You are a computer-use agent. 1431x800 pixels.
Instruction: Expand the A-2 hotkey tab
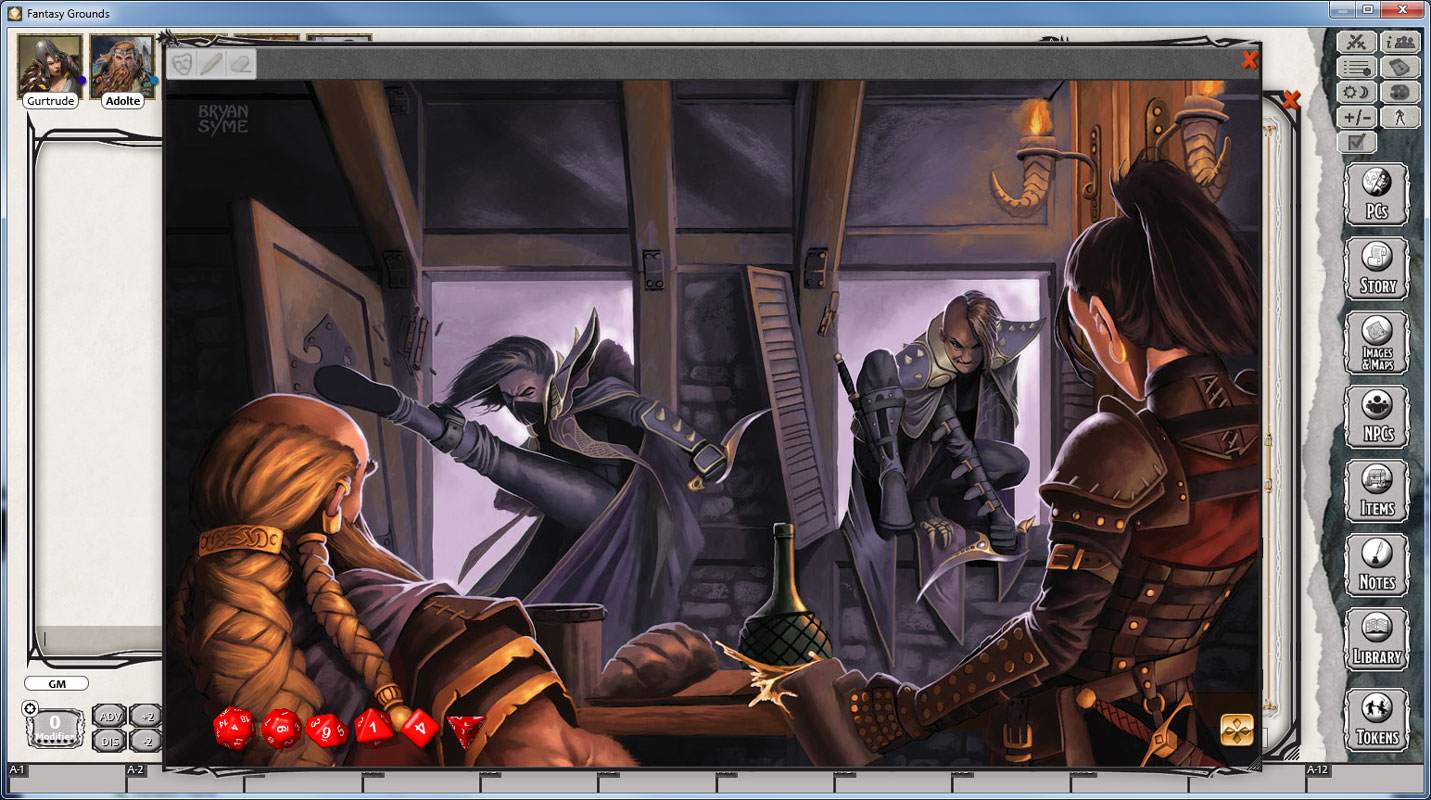point(136,770)
